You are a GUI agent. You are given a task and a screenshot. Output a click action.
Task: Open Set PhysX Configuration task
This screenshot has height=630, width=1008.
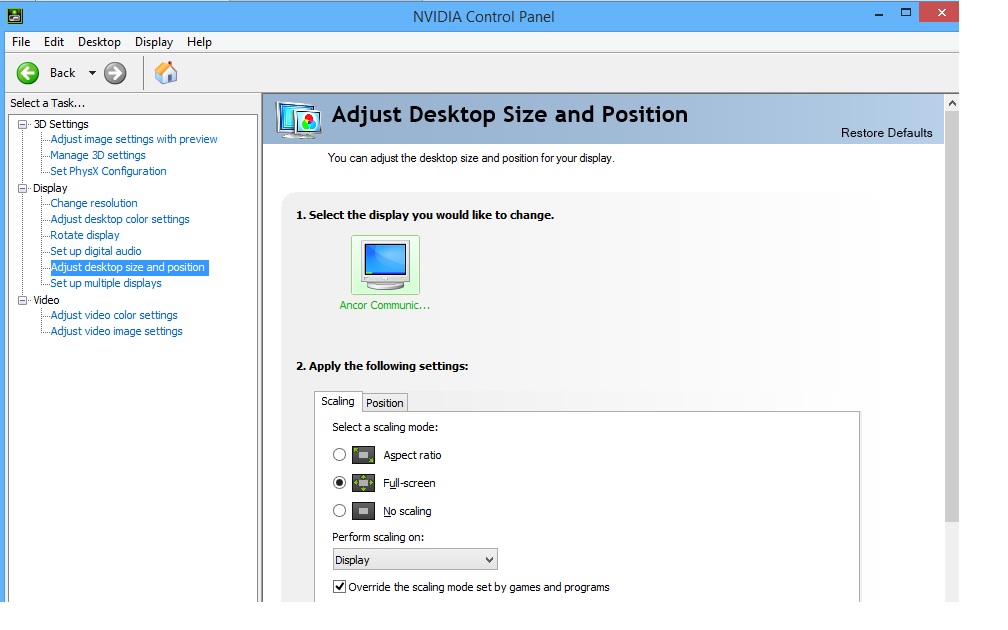[108, 171]
